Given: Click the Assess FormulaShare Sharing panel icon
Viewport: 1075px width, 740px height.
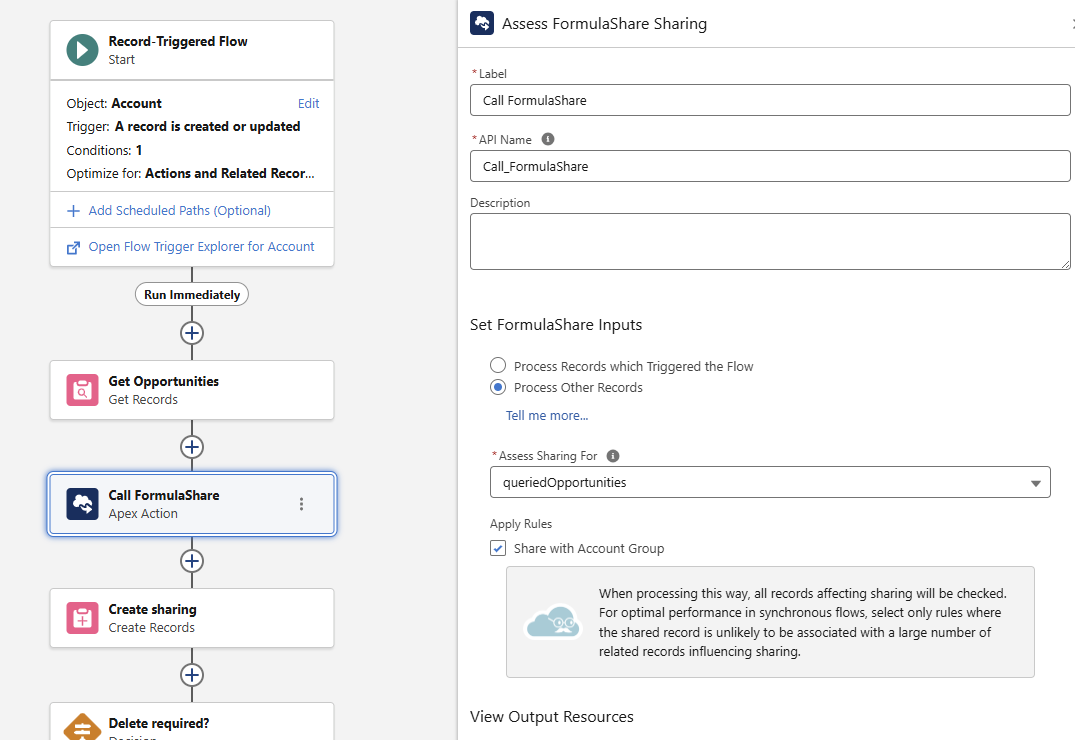Looking at the screenshot, I should [x=481, y=22].
